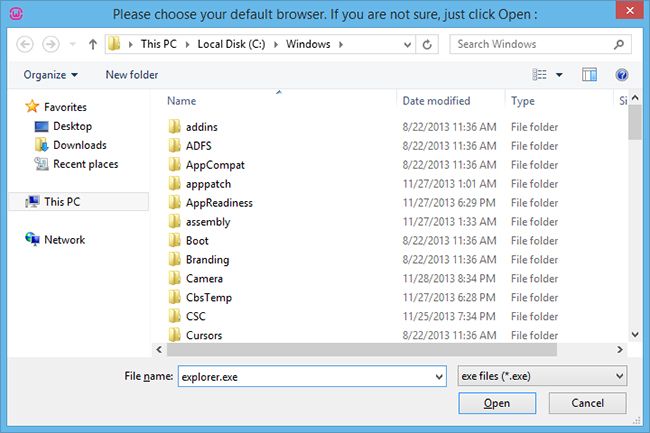Click Local Disk (C:) in address path
Viewport: 650px width, 433px height.
point(231,44)
